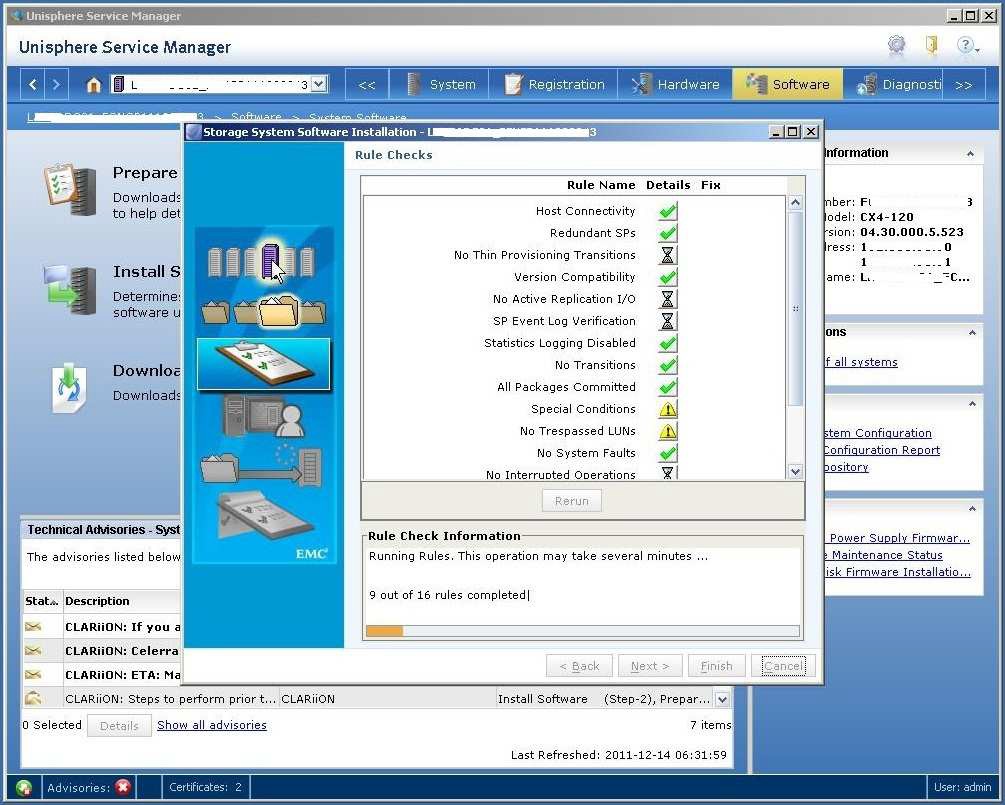Click the rule check progress bar
The image size is (1005, 805).
pyautogui.click(x=583, y=631)
